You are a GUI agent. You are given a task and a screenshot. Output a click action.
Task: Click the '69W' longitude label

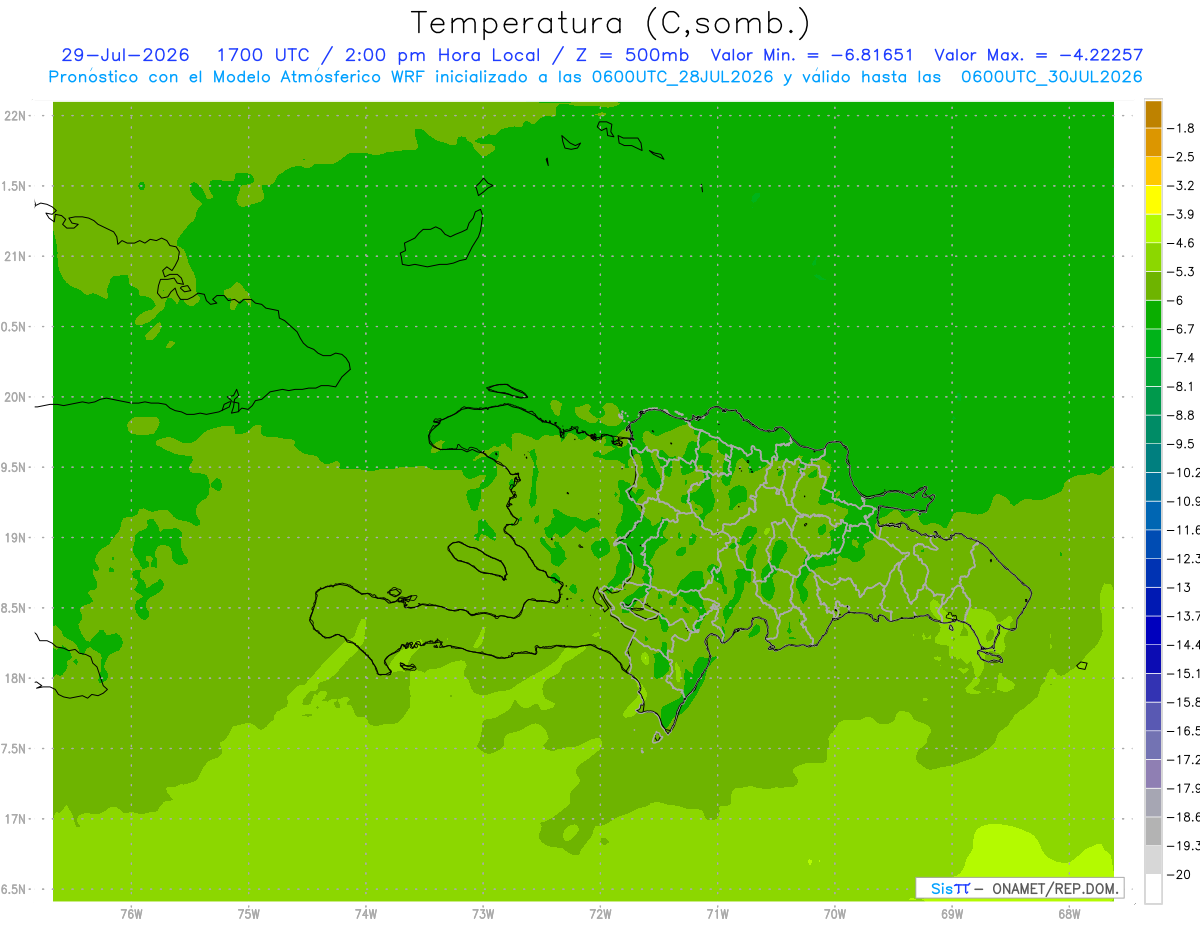tap(952, 914)
